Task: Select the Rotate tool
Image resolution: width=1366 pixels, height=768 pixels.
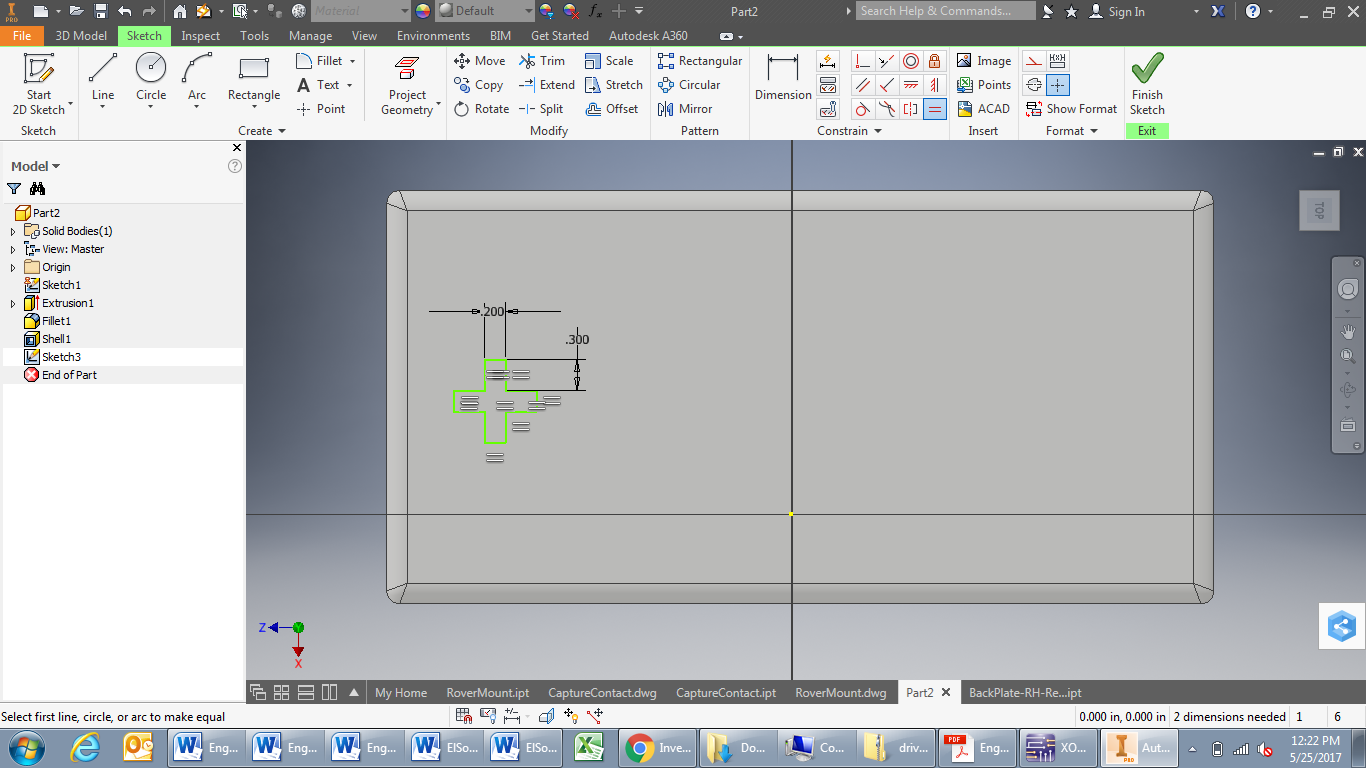Action: (x=481, y=109)
